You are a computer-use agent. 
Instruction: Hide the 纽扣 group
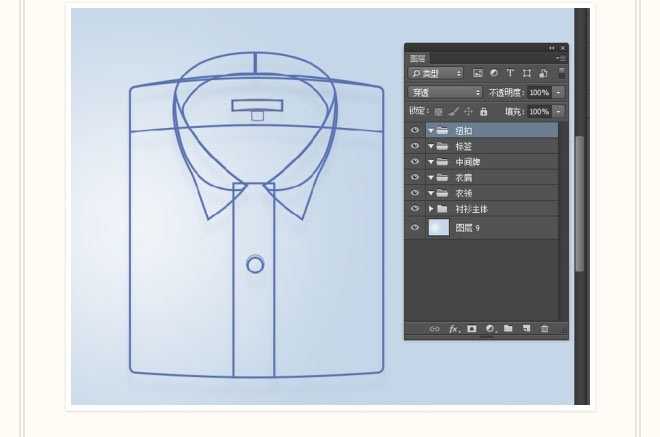[414, 131]
